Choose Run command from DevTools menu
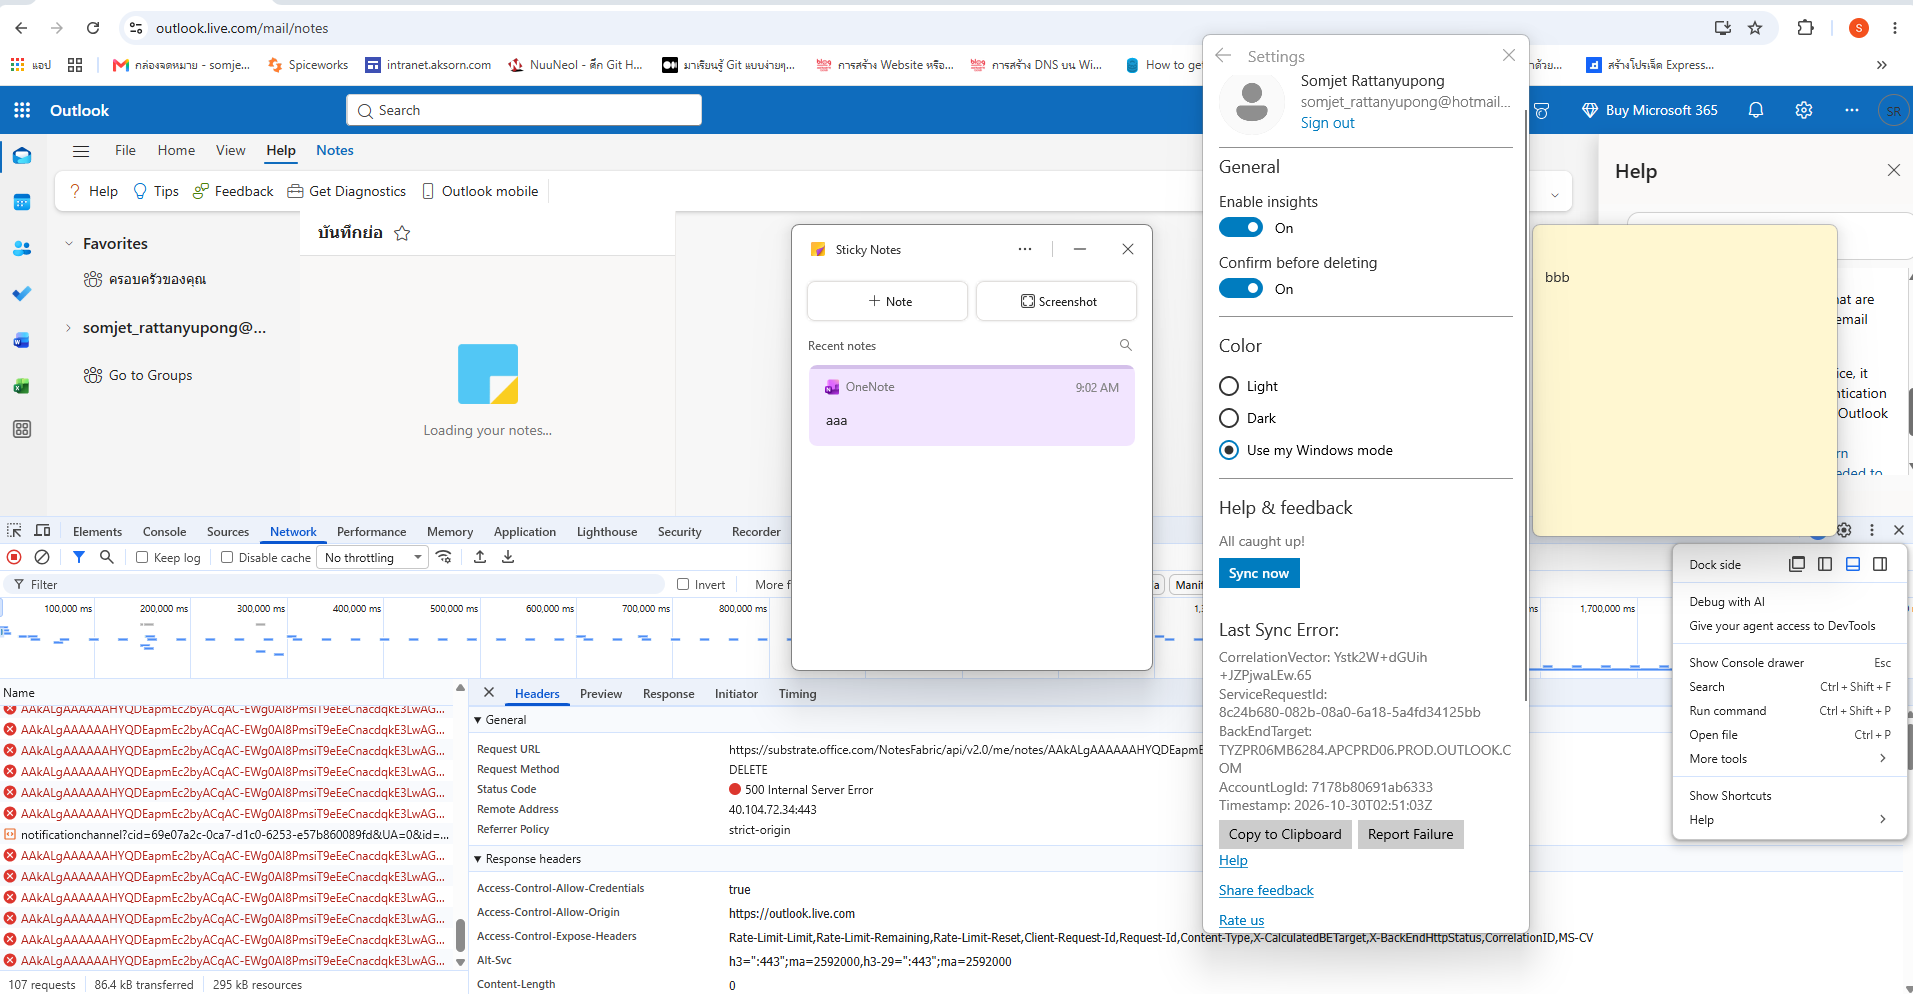Image resolution: width=1913 pixels, height=994 pixels. tap(1788, 711)
